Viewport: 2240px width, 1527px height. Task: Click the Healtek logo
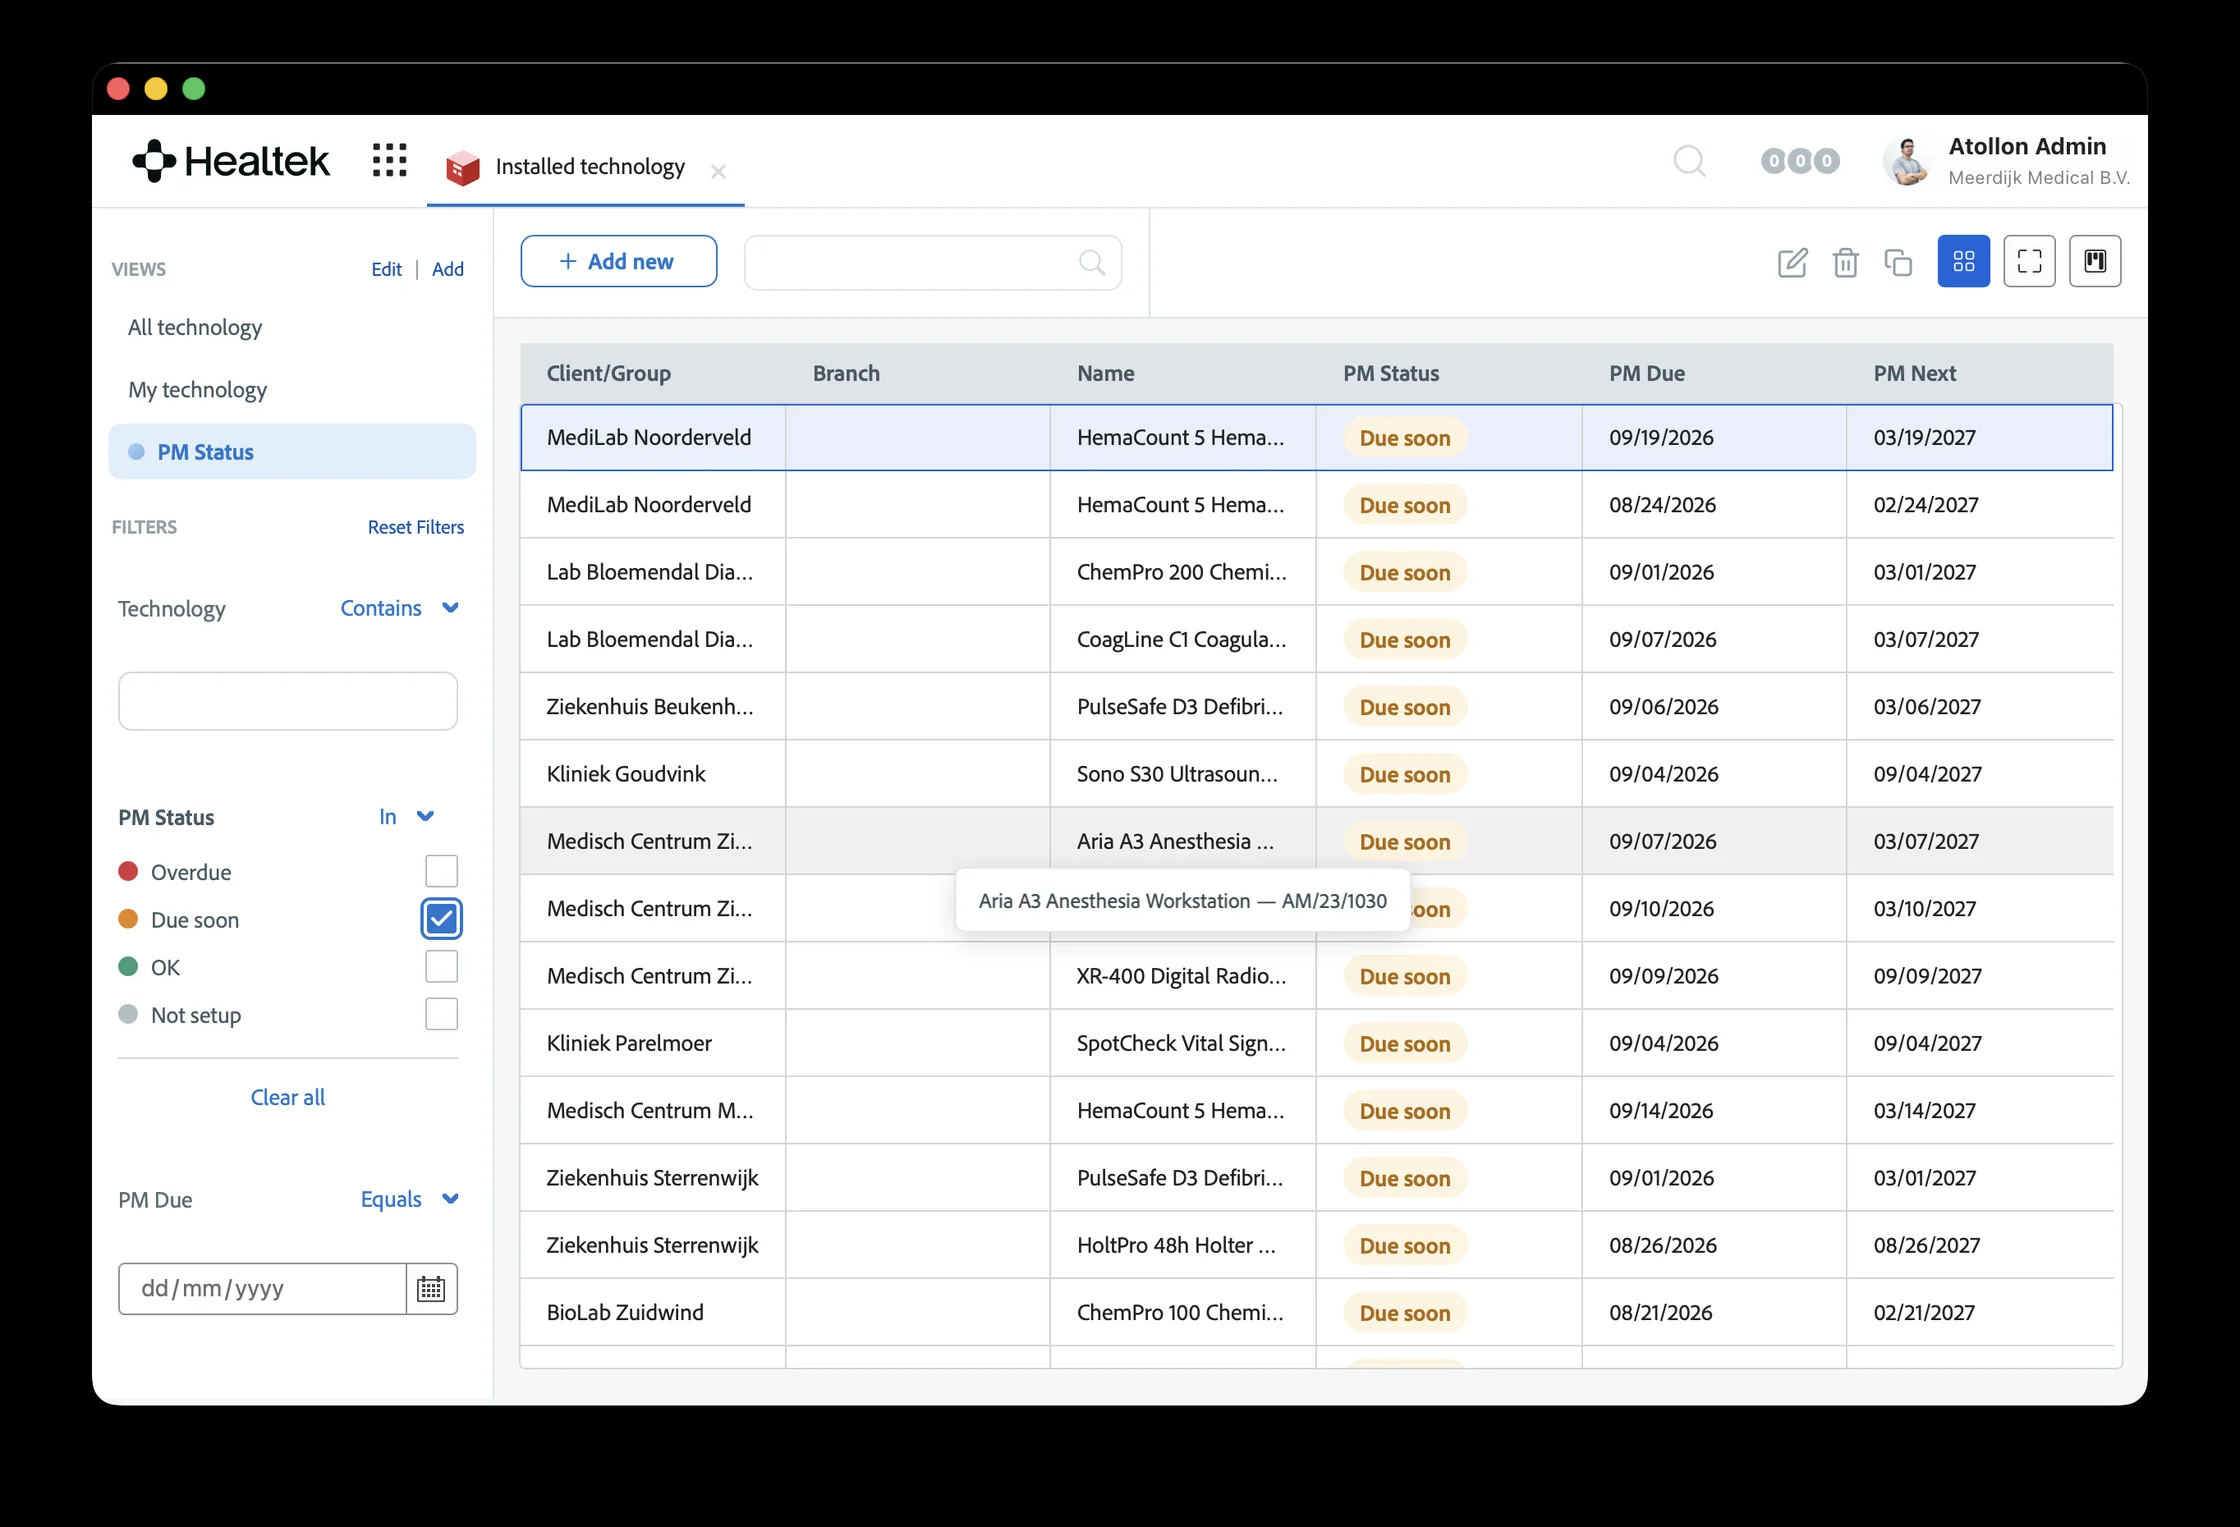coord(231,161)
